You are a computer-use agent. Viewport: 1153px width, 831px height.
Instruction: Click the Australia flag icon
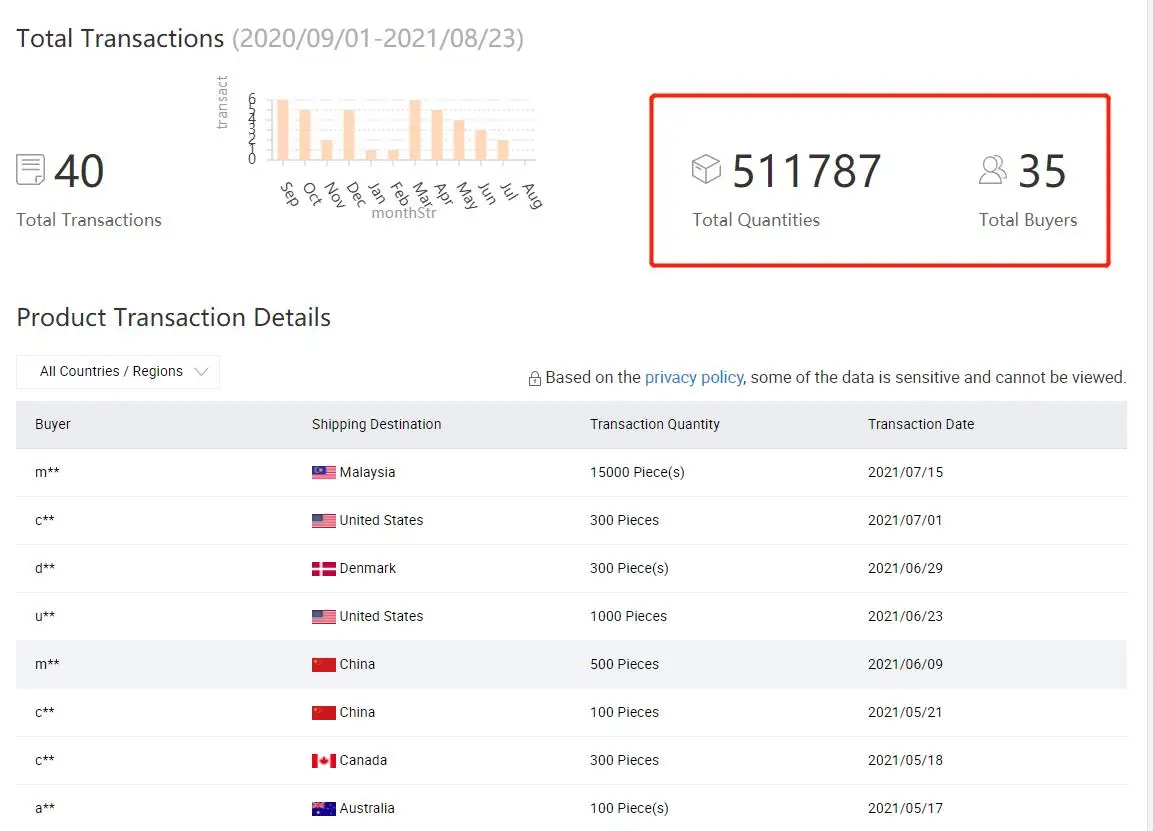click(x=323, y=808)
